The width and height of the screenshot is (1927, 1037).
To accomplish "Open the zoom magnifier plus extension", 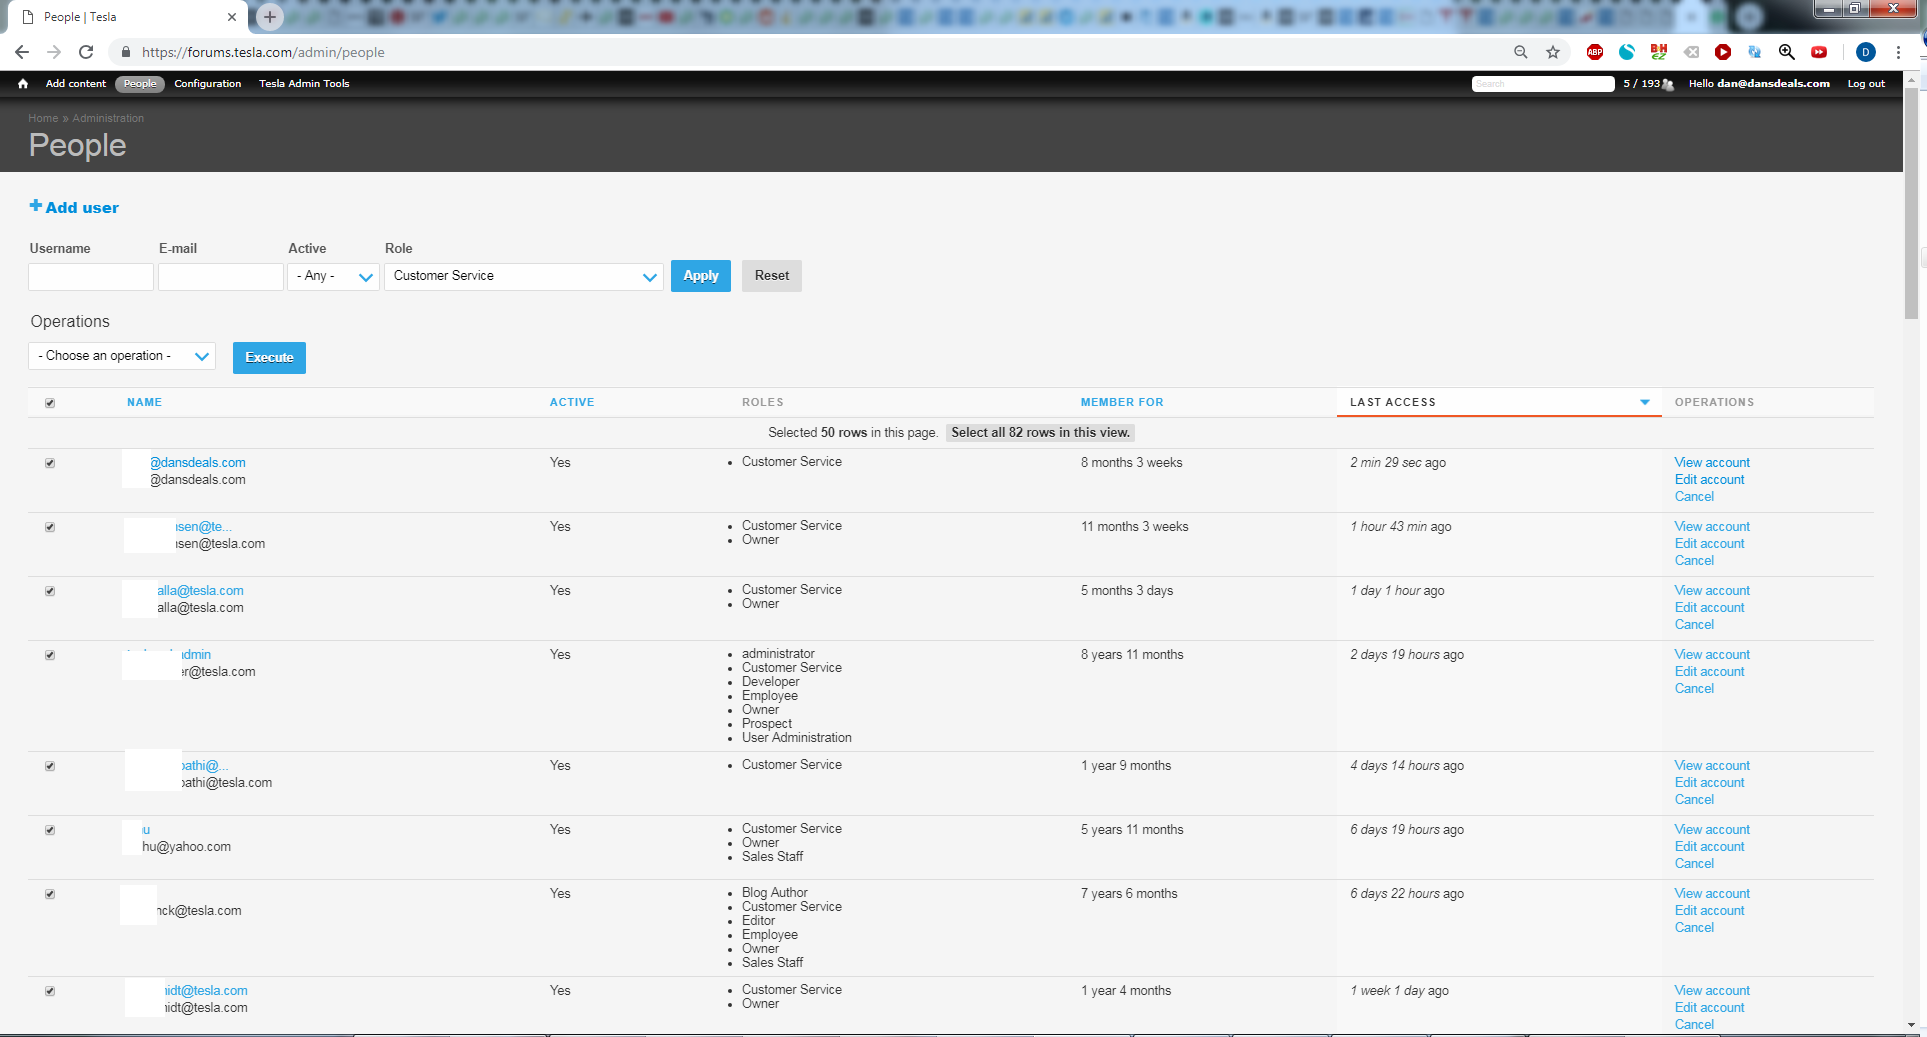I will point(1787,52).
